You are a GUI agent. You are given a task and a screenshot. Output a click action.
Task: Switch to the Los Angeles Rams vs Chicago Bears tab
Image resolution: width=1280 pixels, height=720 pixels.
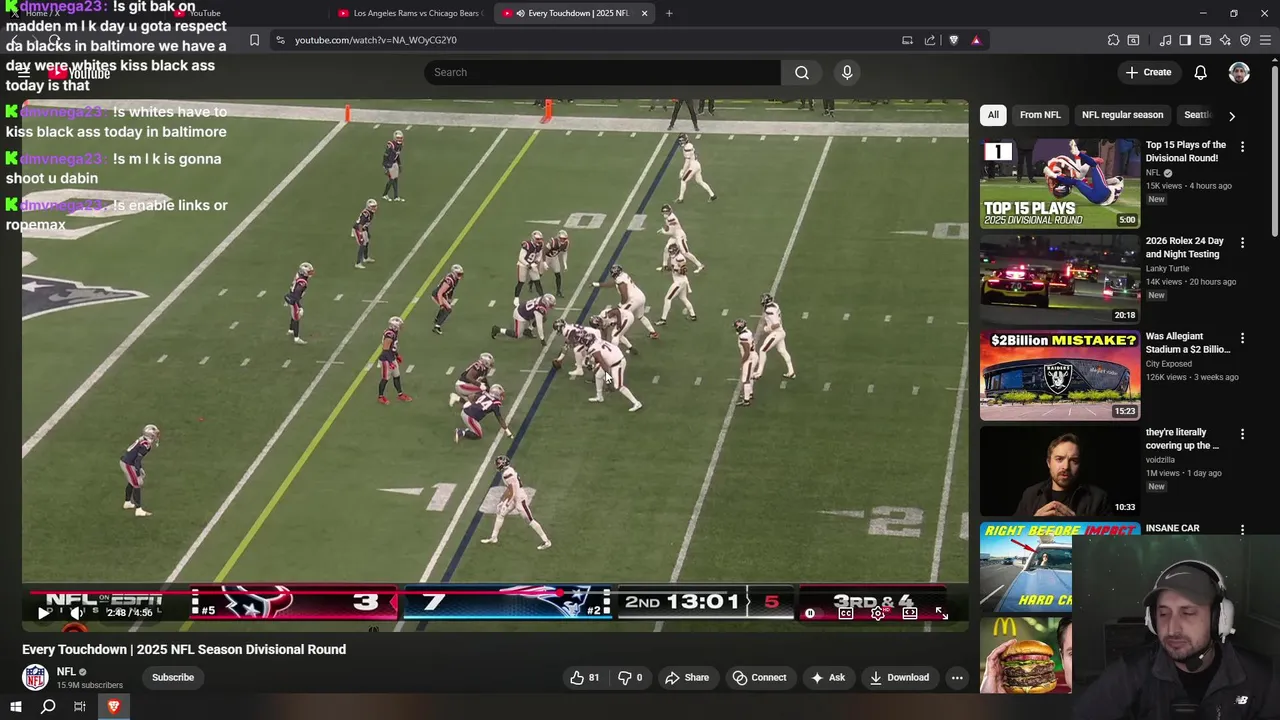[x=410, y=13]
